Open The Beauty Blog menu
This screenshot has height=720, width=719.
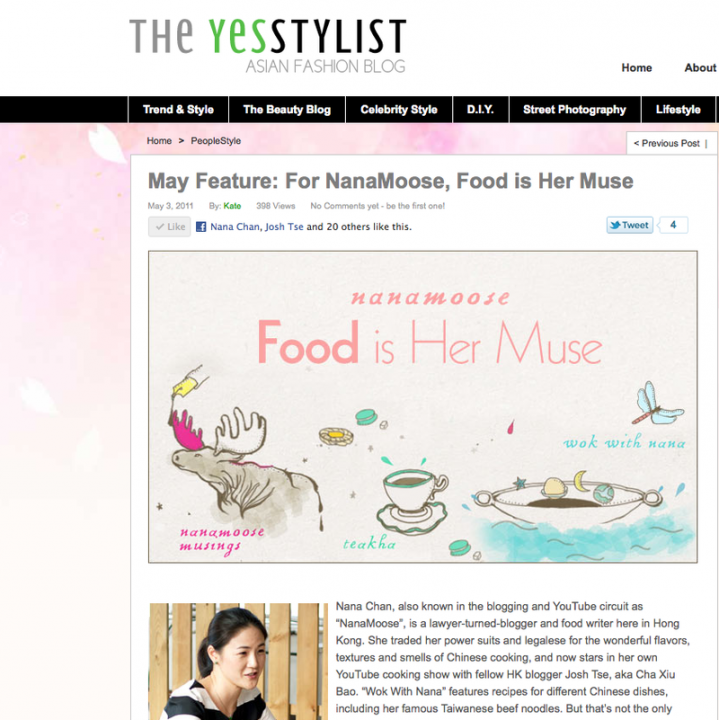pos(287,110)
